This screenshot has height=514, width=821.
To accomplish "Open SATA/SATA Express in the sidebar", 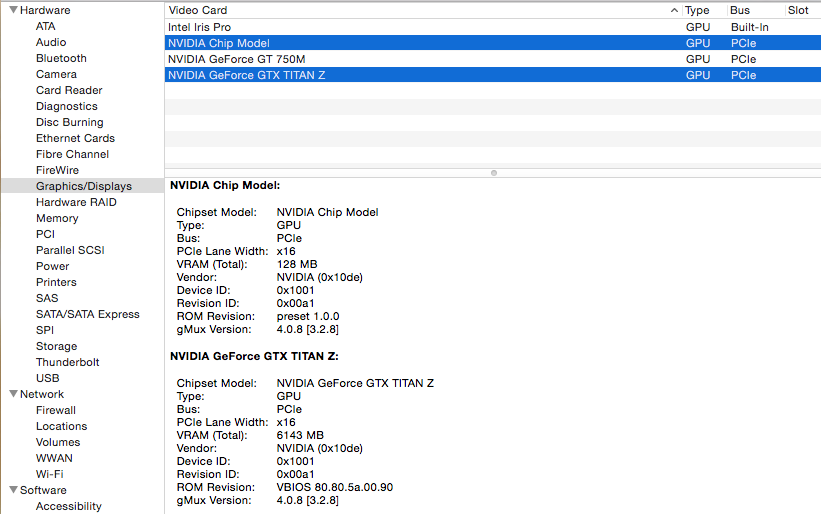I will coord(87,314).
